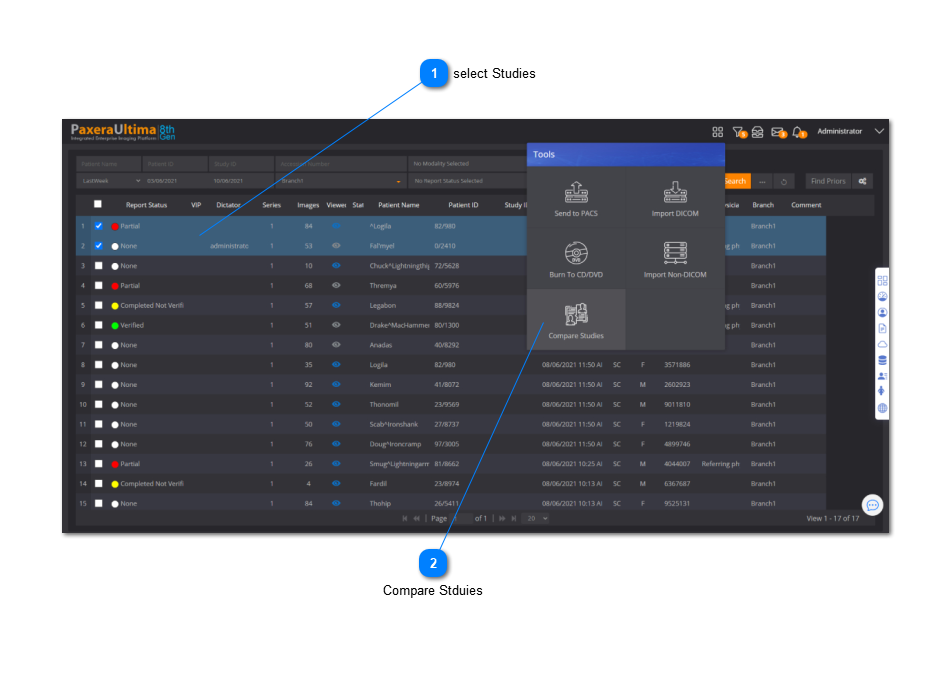Open the Import Non-DICOM tool
Viewport: 941px width, 674px height.
[675, 258]
